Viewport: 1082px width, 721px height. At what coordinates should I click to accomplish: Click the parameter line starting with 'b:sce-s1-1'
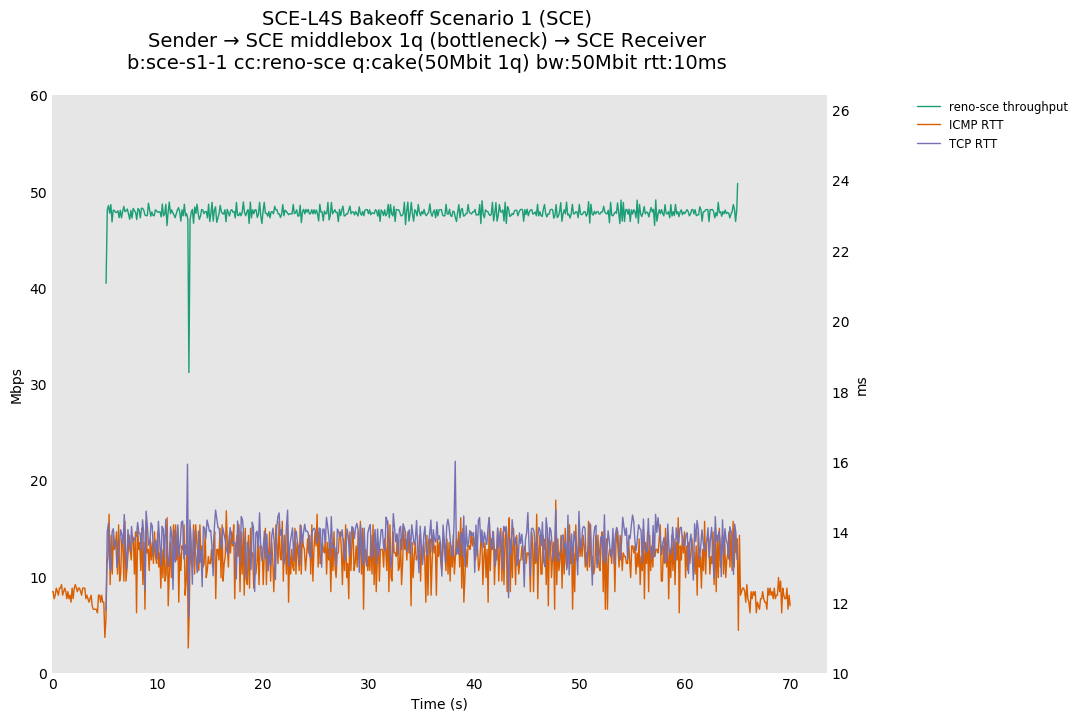point(427,63)
